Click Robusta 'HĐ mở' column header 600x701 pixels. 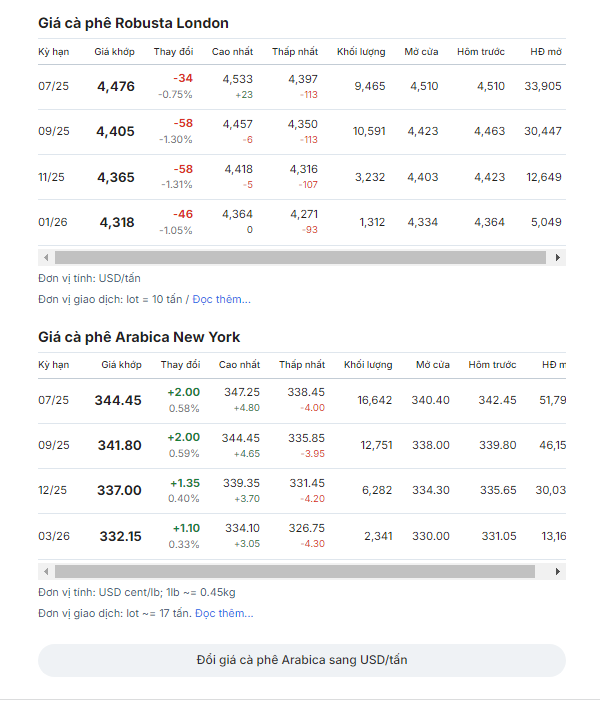(546, 52)
